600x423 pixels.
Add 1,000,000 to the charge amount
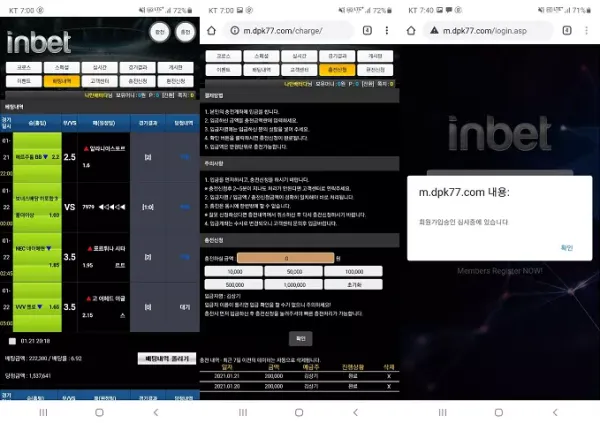[x=293, y=284]
